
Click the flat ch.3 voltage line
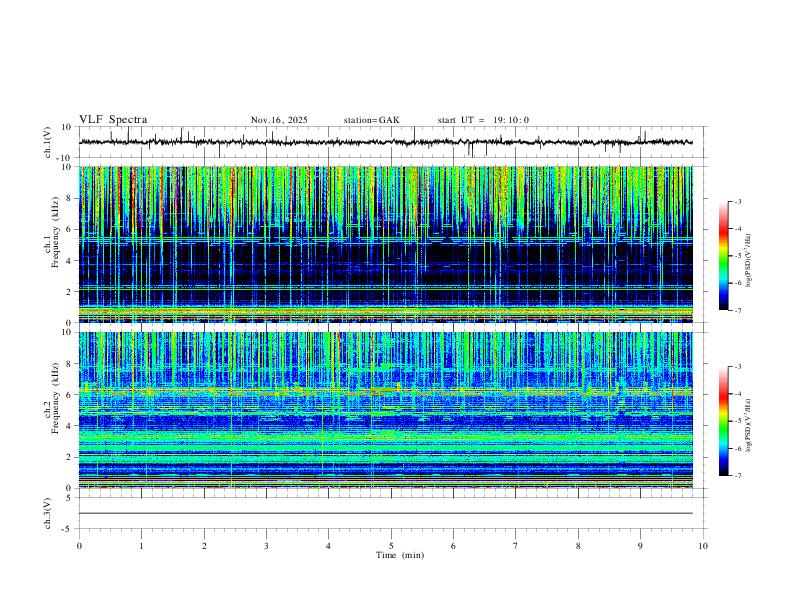(386, 513)
